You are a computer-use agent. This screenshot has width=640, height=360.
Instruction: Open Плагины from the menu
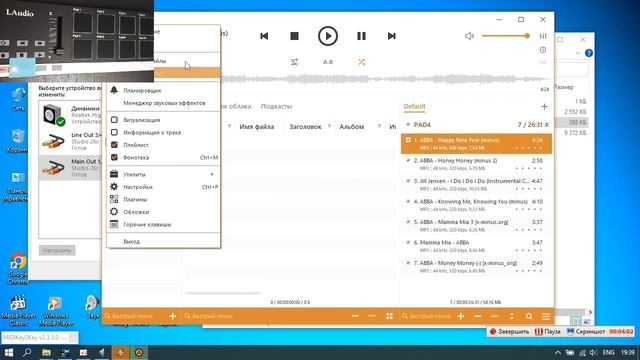click(x=163, y=200)
